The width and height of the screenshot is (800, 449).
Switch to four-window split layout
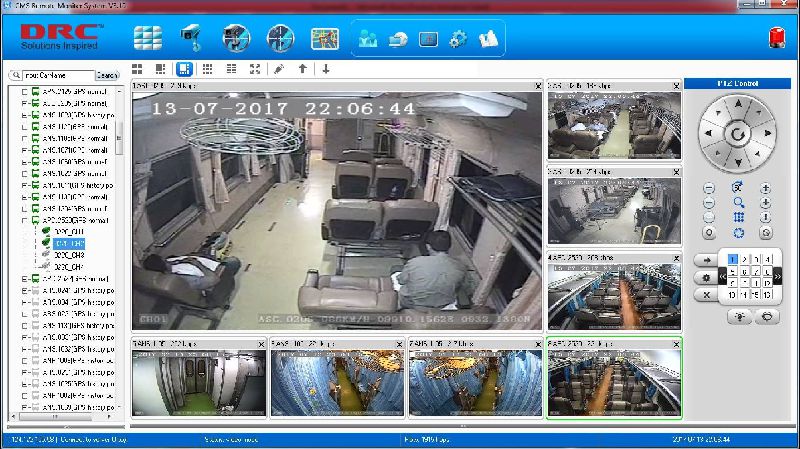point(137,69)
